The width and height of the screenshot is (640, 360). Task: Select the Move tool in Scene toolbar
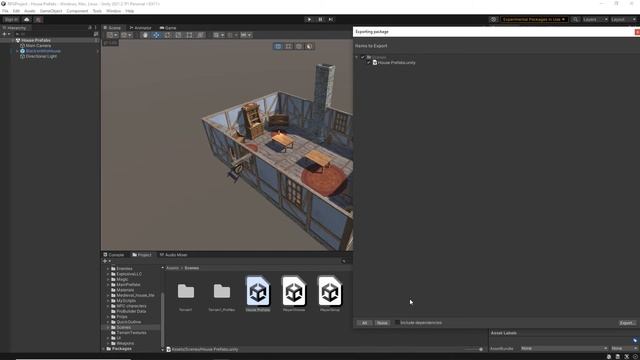(x=156, y=35)
